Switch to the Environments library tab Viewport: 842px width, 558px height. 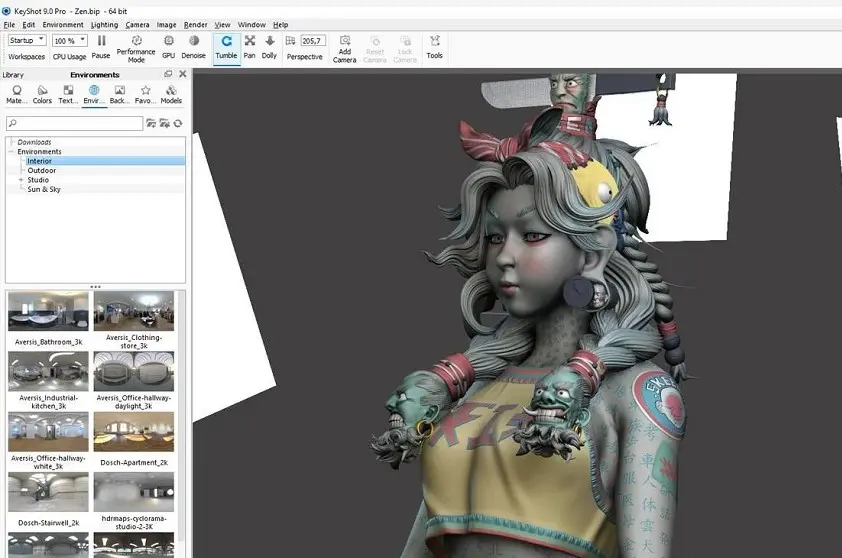coord(94,95)
